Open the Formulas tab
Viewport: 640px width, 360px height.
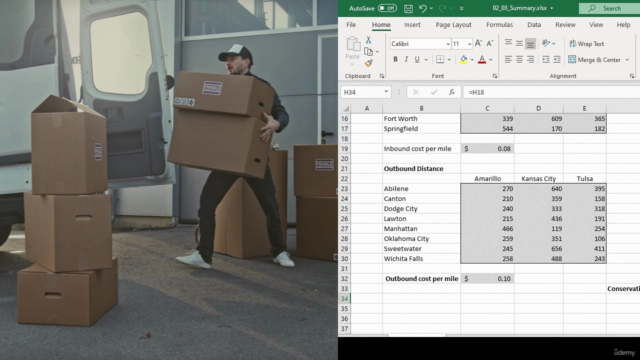pyautogui.click(x=499, y=24)
